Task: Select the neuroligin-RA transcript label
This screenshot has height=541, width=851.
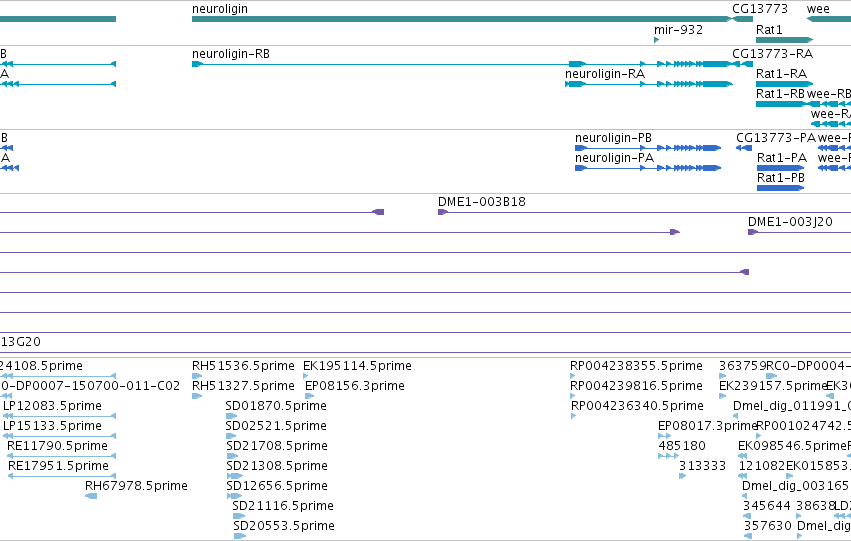Action: (605, 74)
